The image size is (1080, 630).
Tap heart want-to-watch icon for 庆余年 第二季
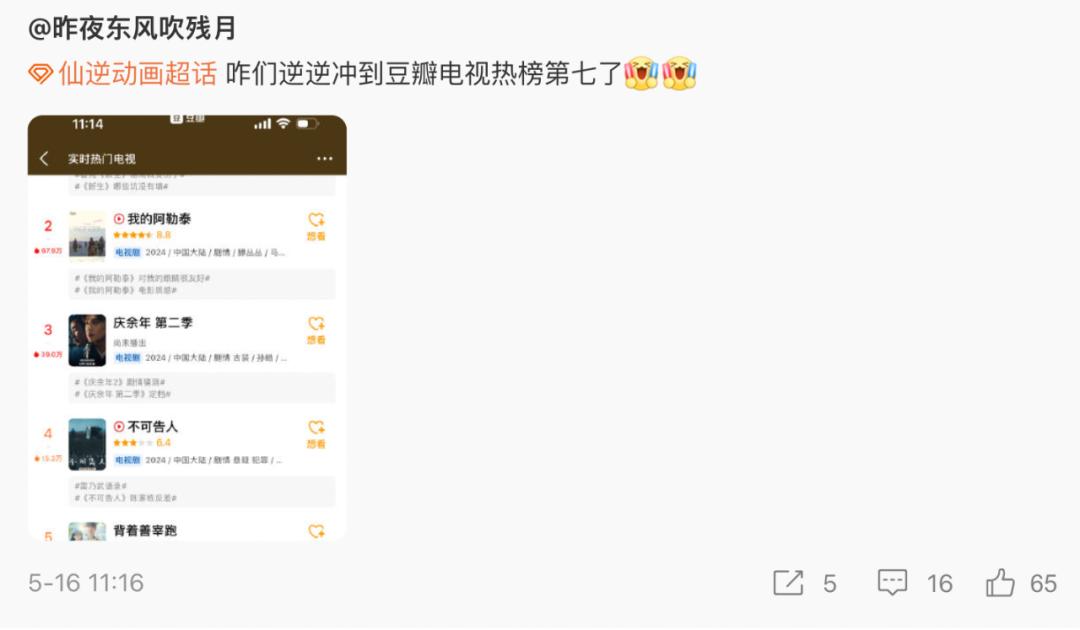pyautogui.click(x=316, y=324)
